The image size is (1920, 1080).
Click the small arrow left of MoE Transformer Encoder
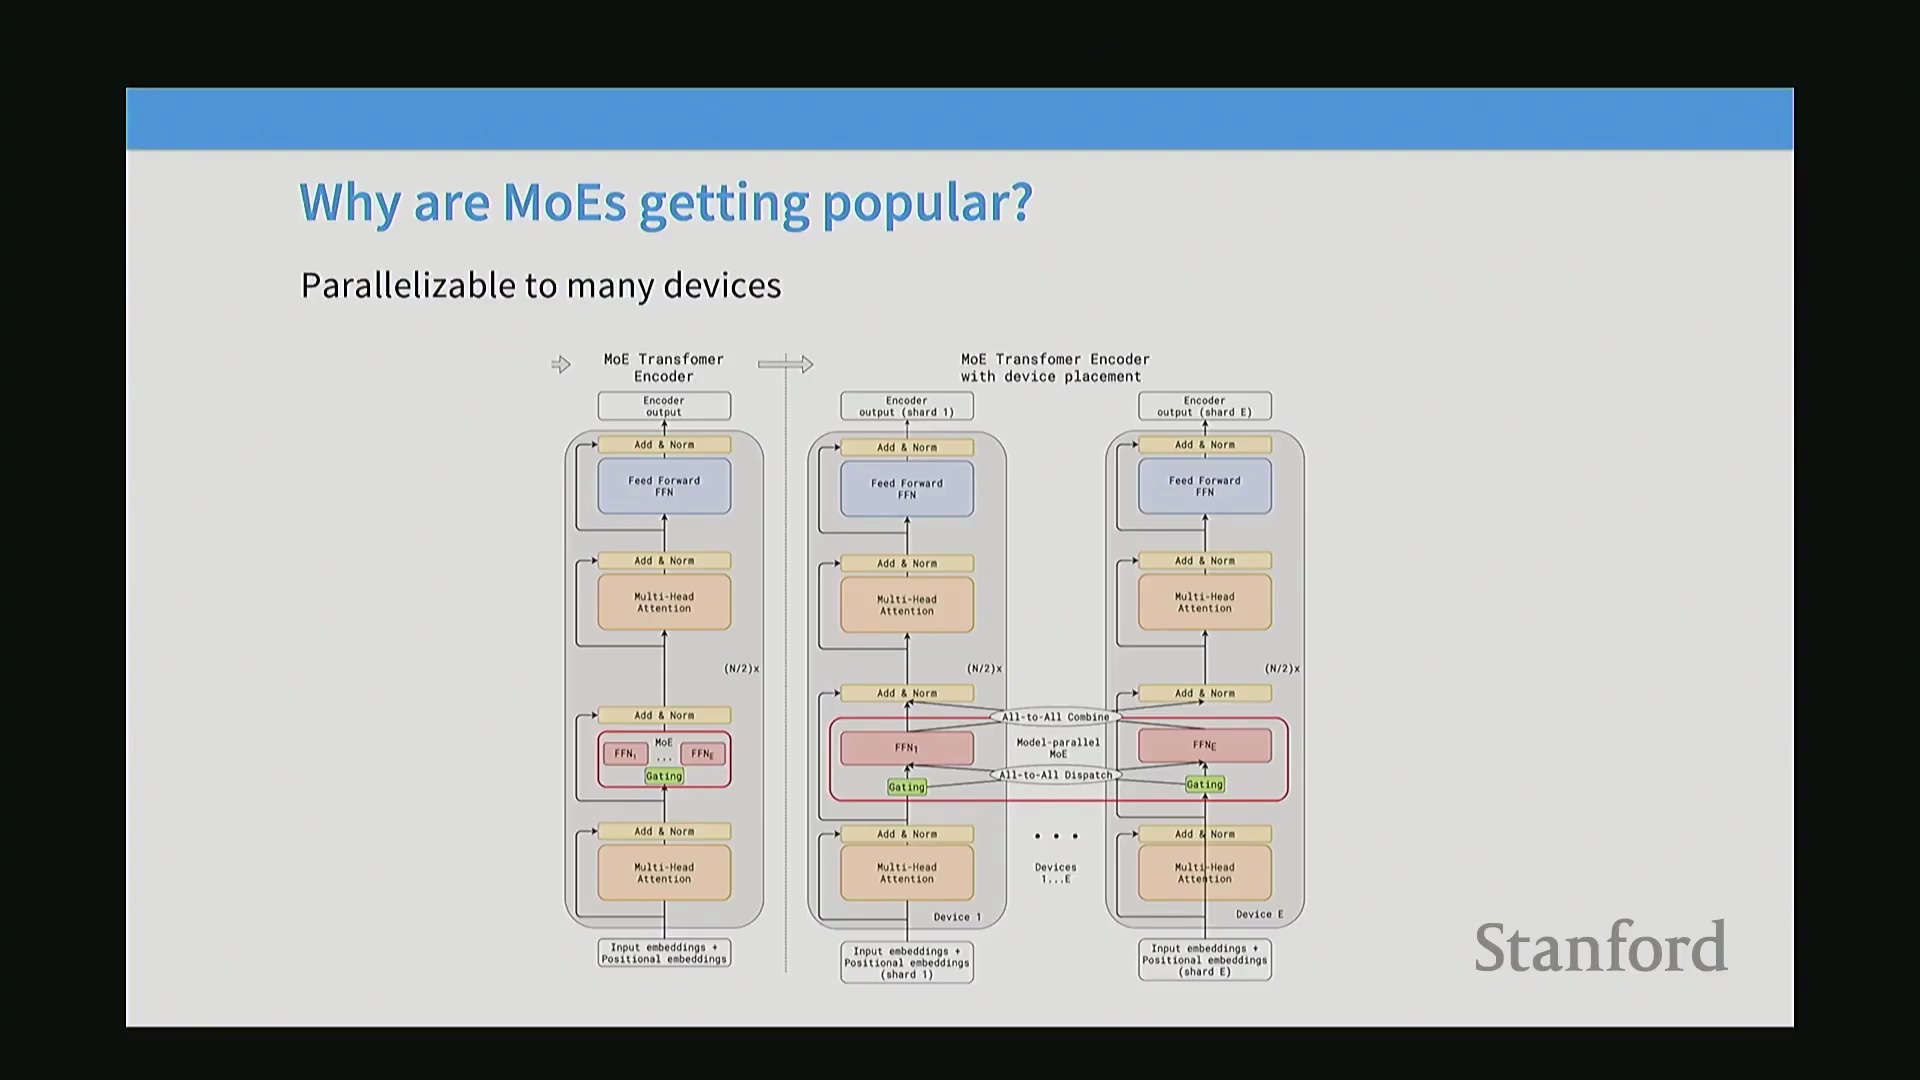[561, 365]
